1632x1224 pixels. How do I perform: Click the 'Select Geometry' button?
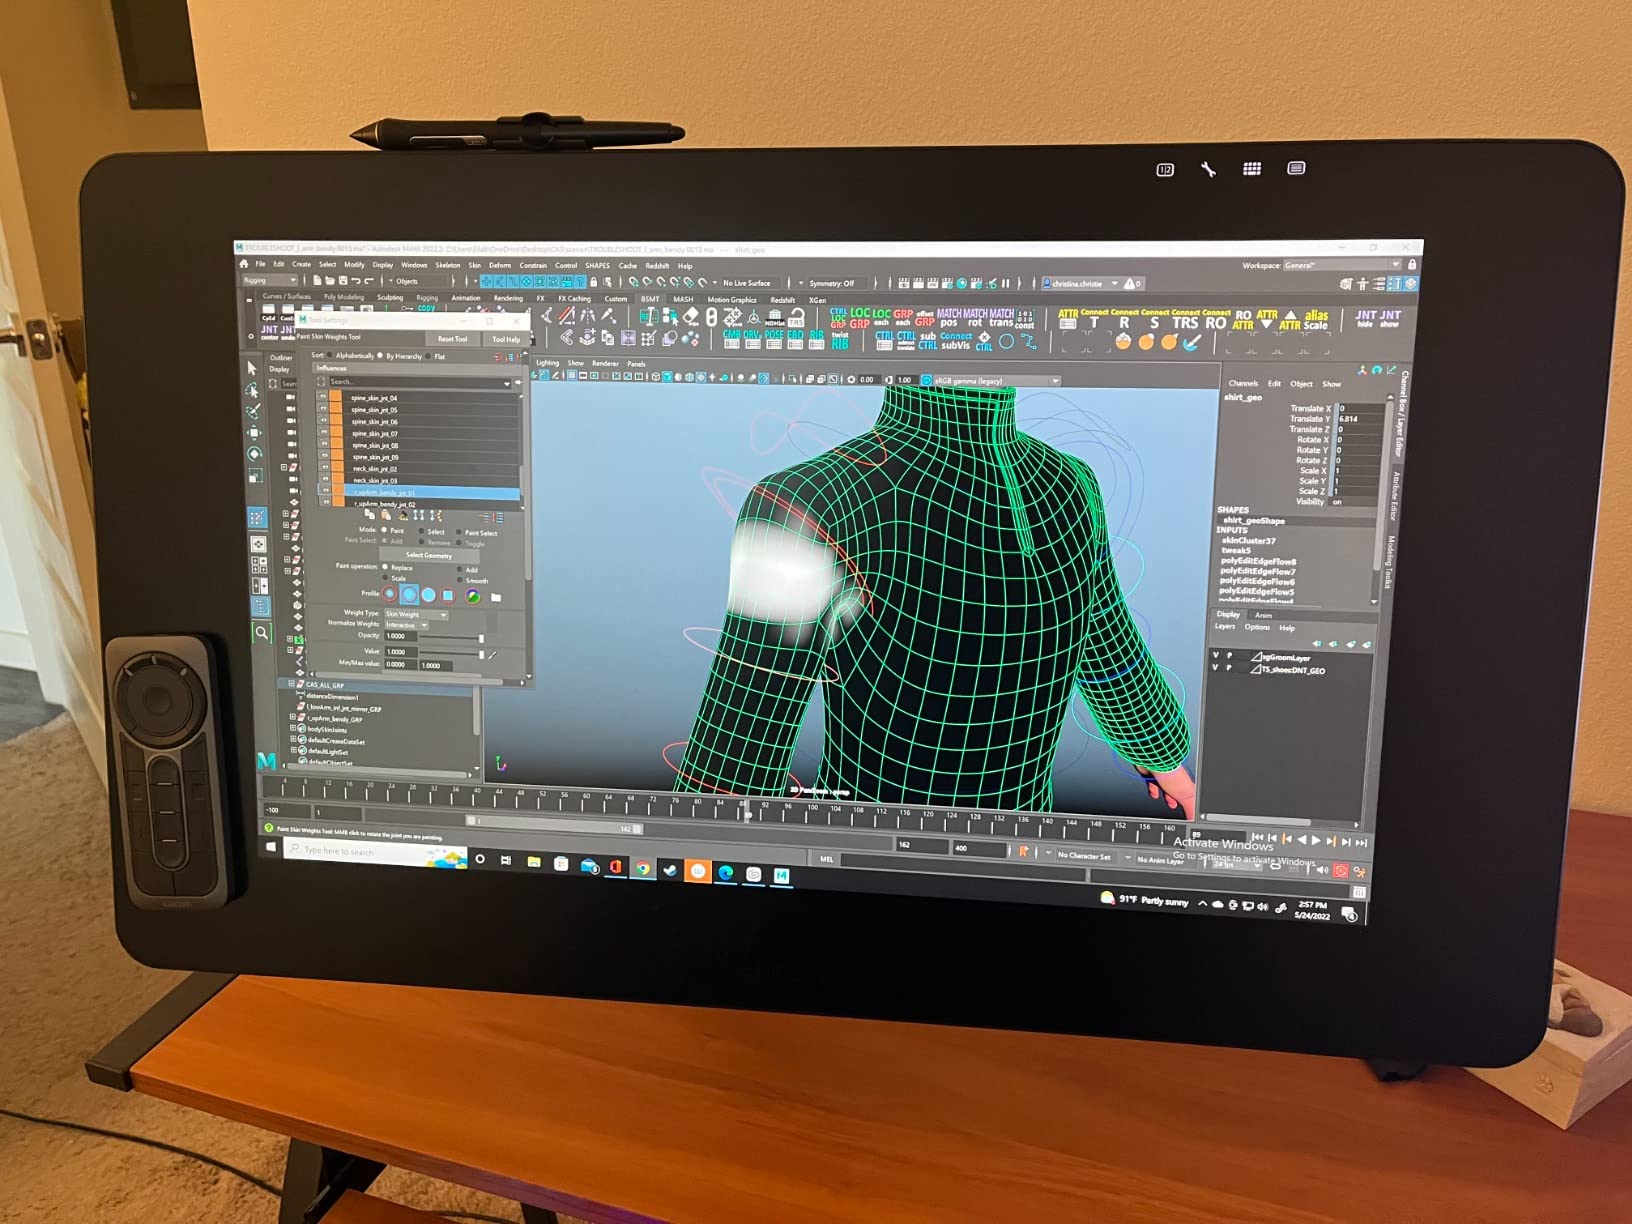click(x=428, y=555)
